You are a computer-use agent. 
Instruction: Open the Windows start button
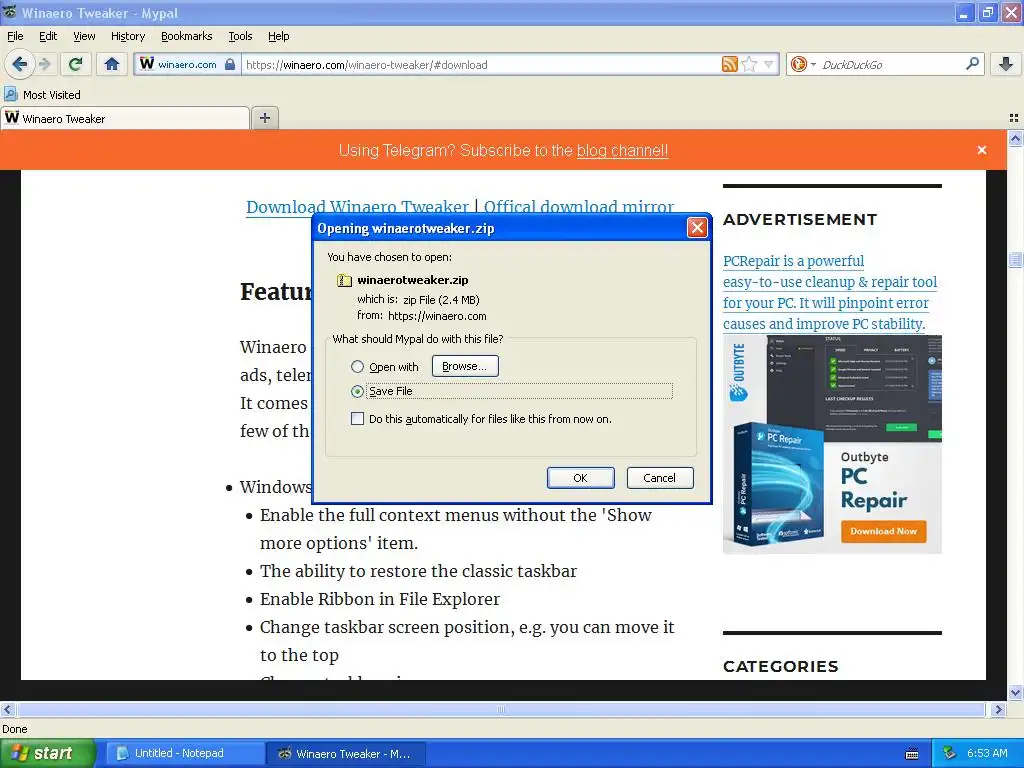[x=48, y=753]
